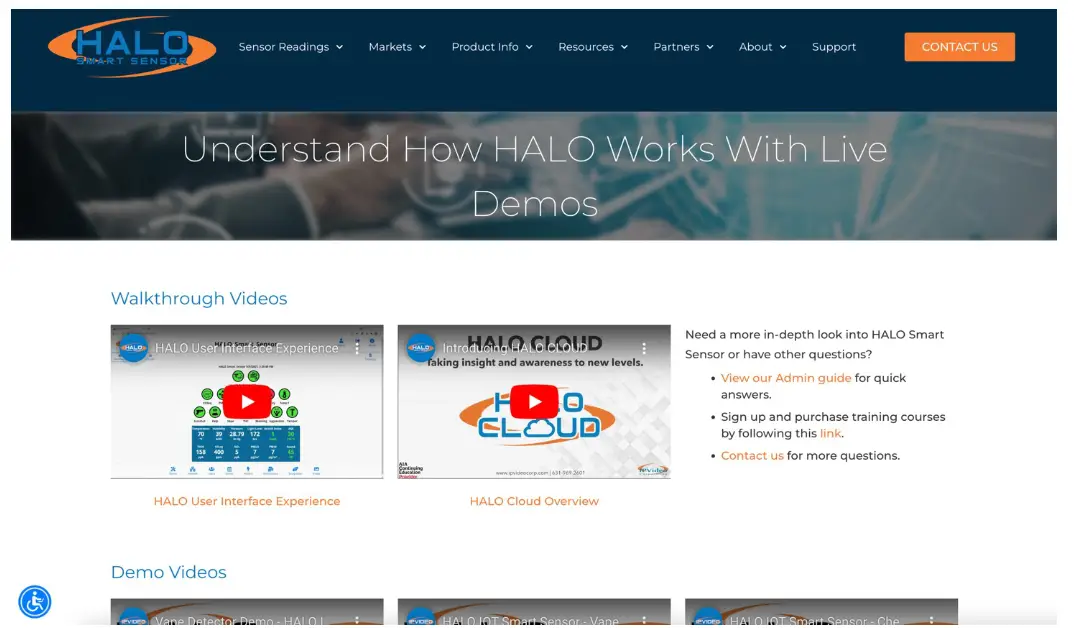
Task: Open three-dot menu on HALO IOT Smart Sensor video
Action: pos(644,620)
